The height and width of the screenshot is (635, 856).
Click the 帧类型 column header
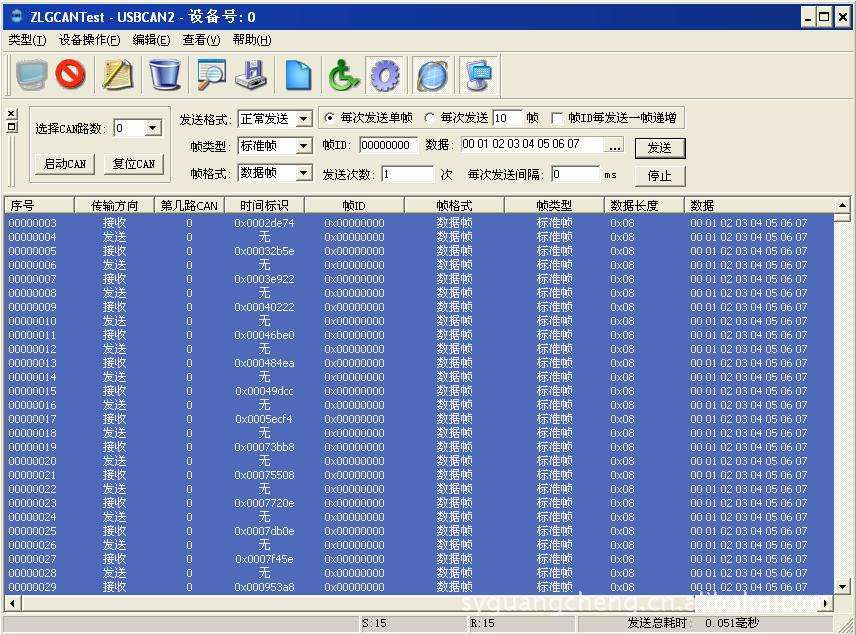tap(554, 205)
